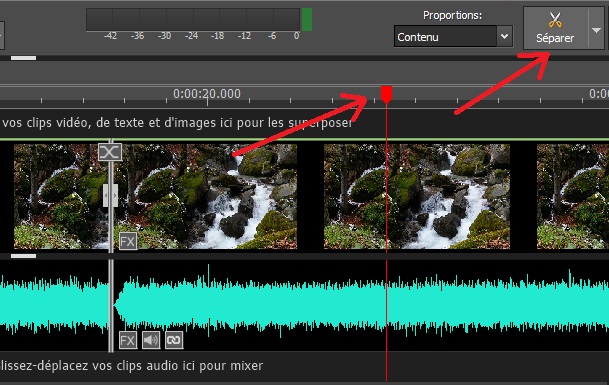The image size is (609, 385).
Task: Select the second waterfall video clip
Action: coord(417,196)
